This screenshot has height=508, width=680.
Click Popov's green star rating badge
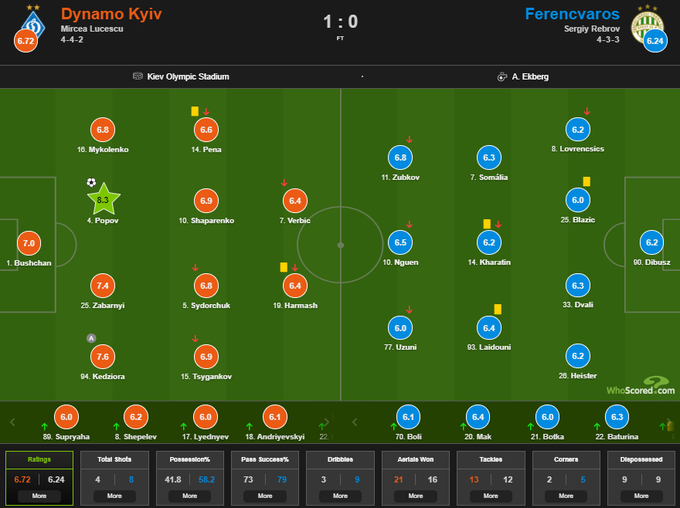point(102,200)
